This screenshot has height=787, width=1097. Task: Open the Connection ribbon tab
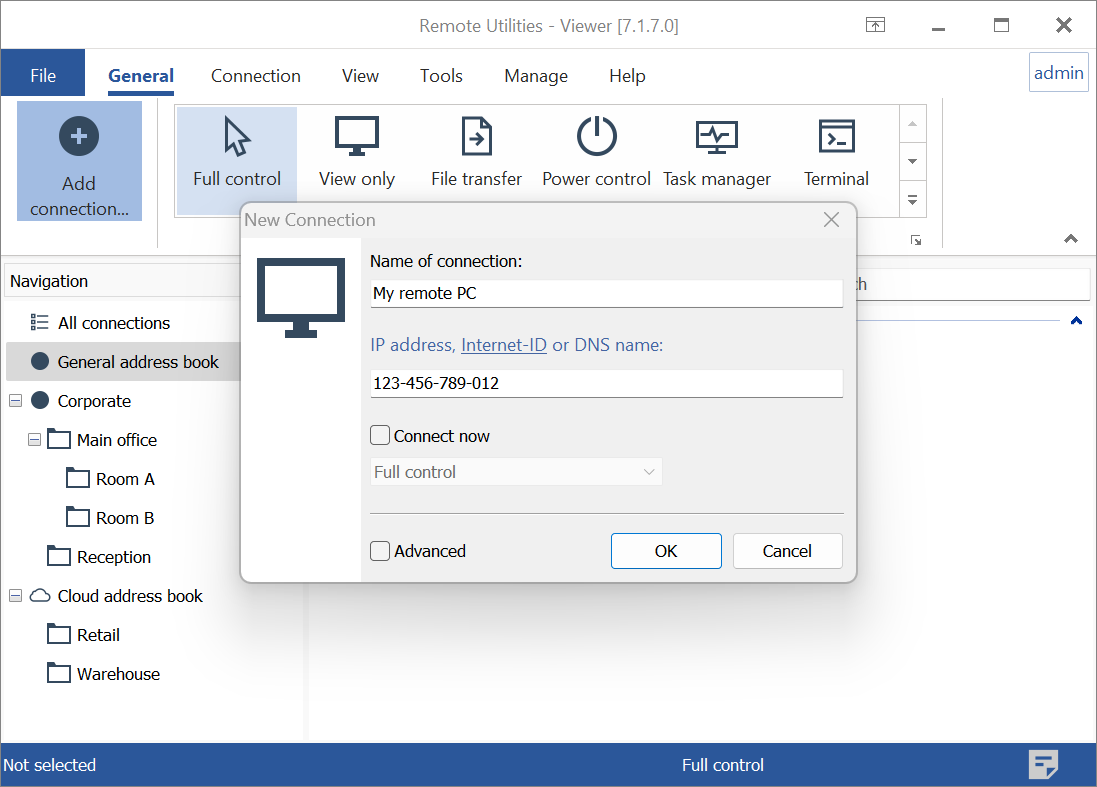tap(255, 76)
